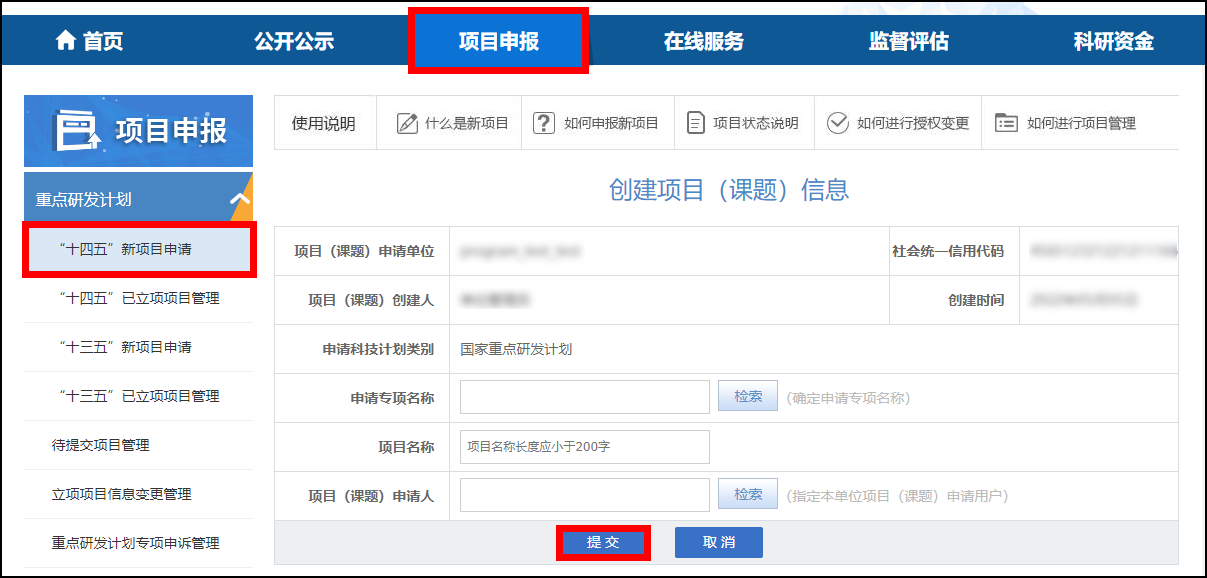The image size is (1207, 578).
Task: Submit the form via 提交 button
Action: point(603,542)
